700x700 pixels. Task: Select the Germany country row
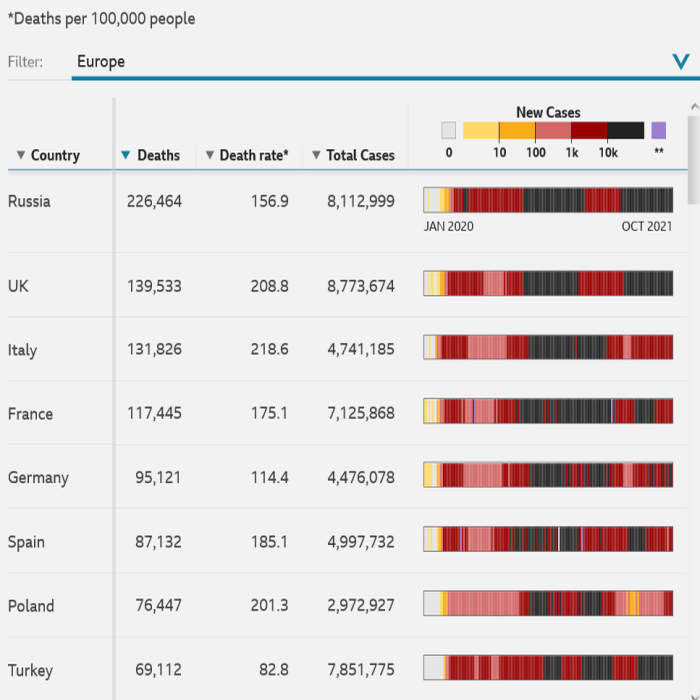pos(38,478)
